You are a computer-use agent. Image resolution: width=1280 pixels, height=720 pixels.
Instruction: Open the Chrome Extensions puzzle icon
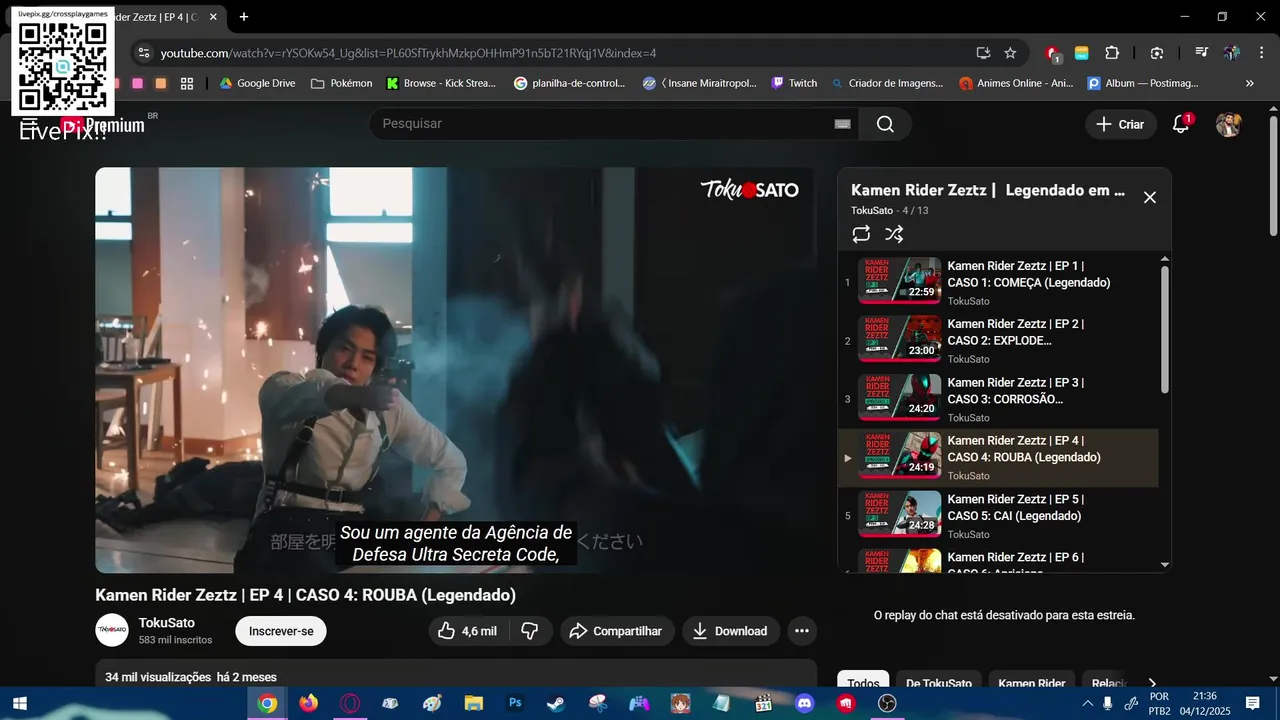point(1112,53)
